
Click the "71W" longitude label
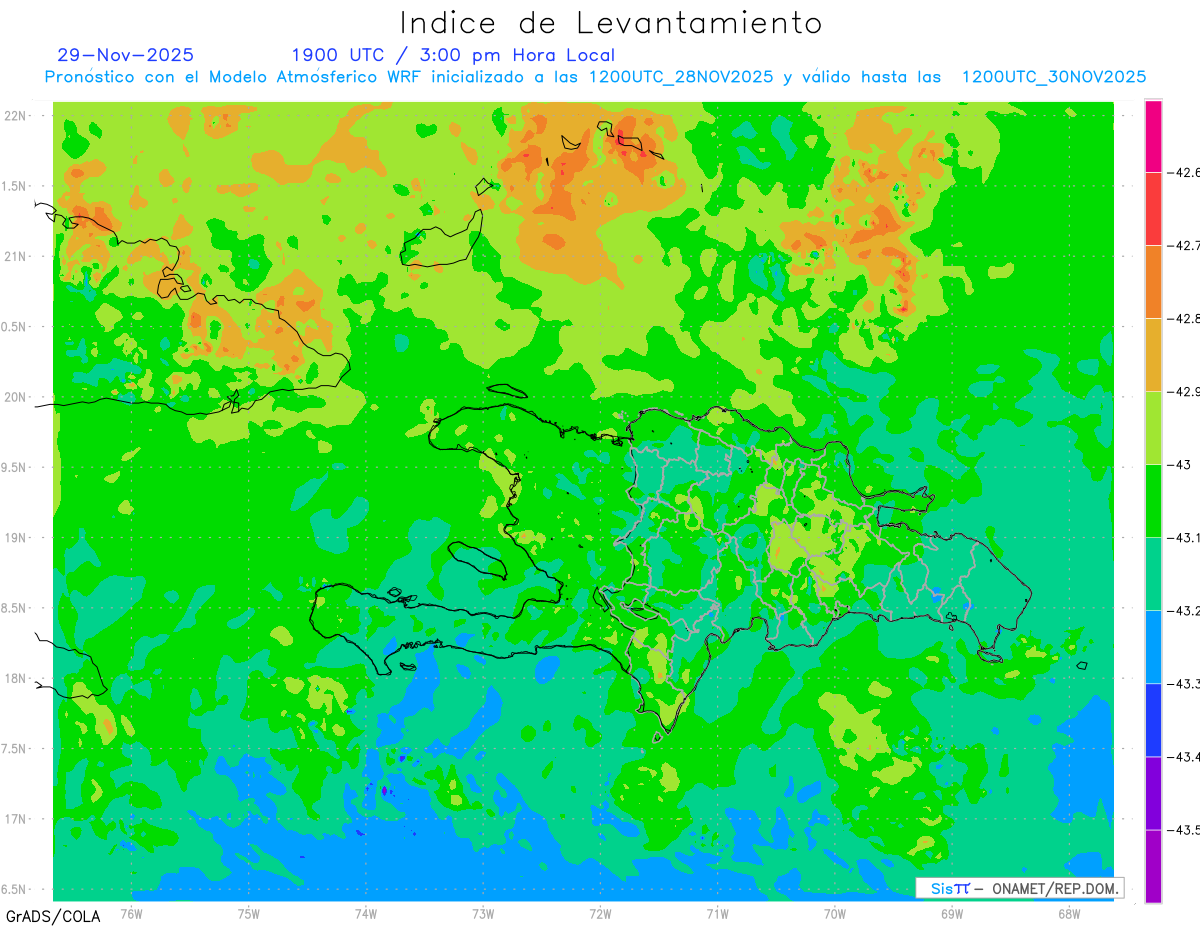tap(717, 913)
